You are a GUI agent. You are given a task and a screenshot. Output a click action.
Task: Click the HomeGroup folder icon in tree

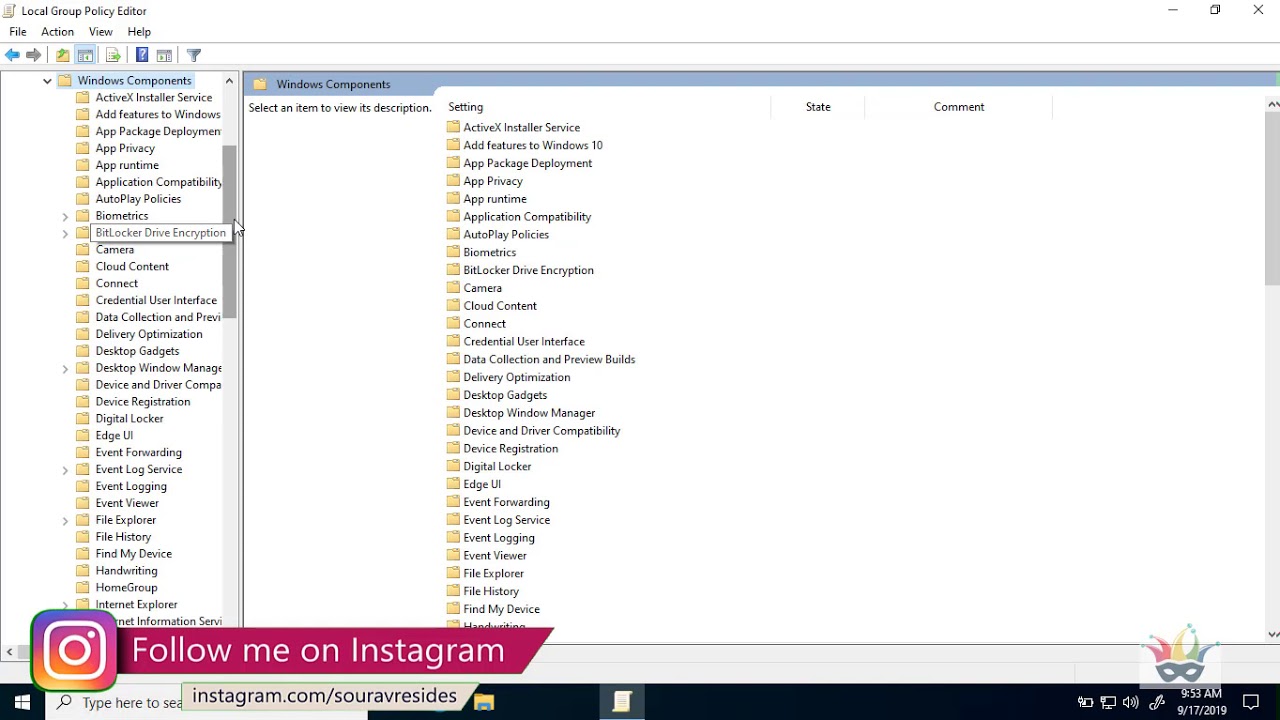point(83,587)
